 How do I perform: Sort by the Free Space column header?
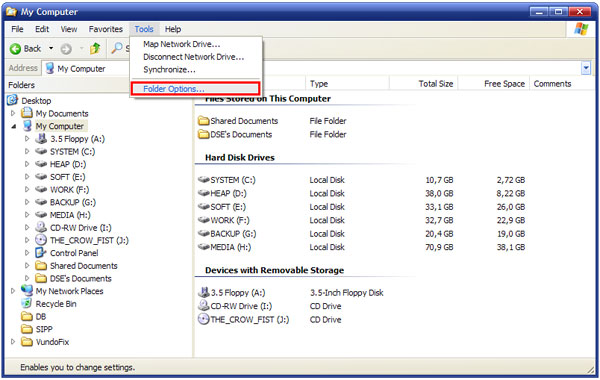click(x=494, y=83)
